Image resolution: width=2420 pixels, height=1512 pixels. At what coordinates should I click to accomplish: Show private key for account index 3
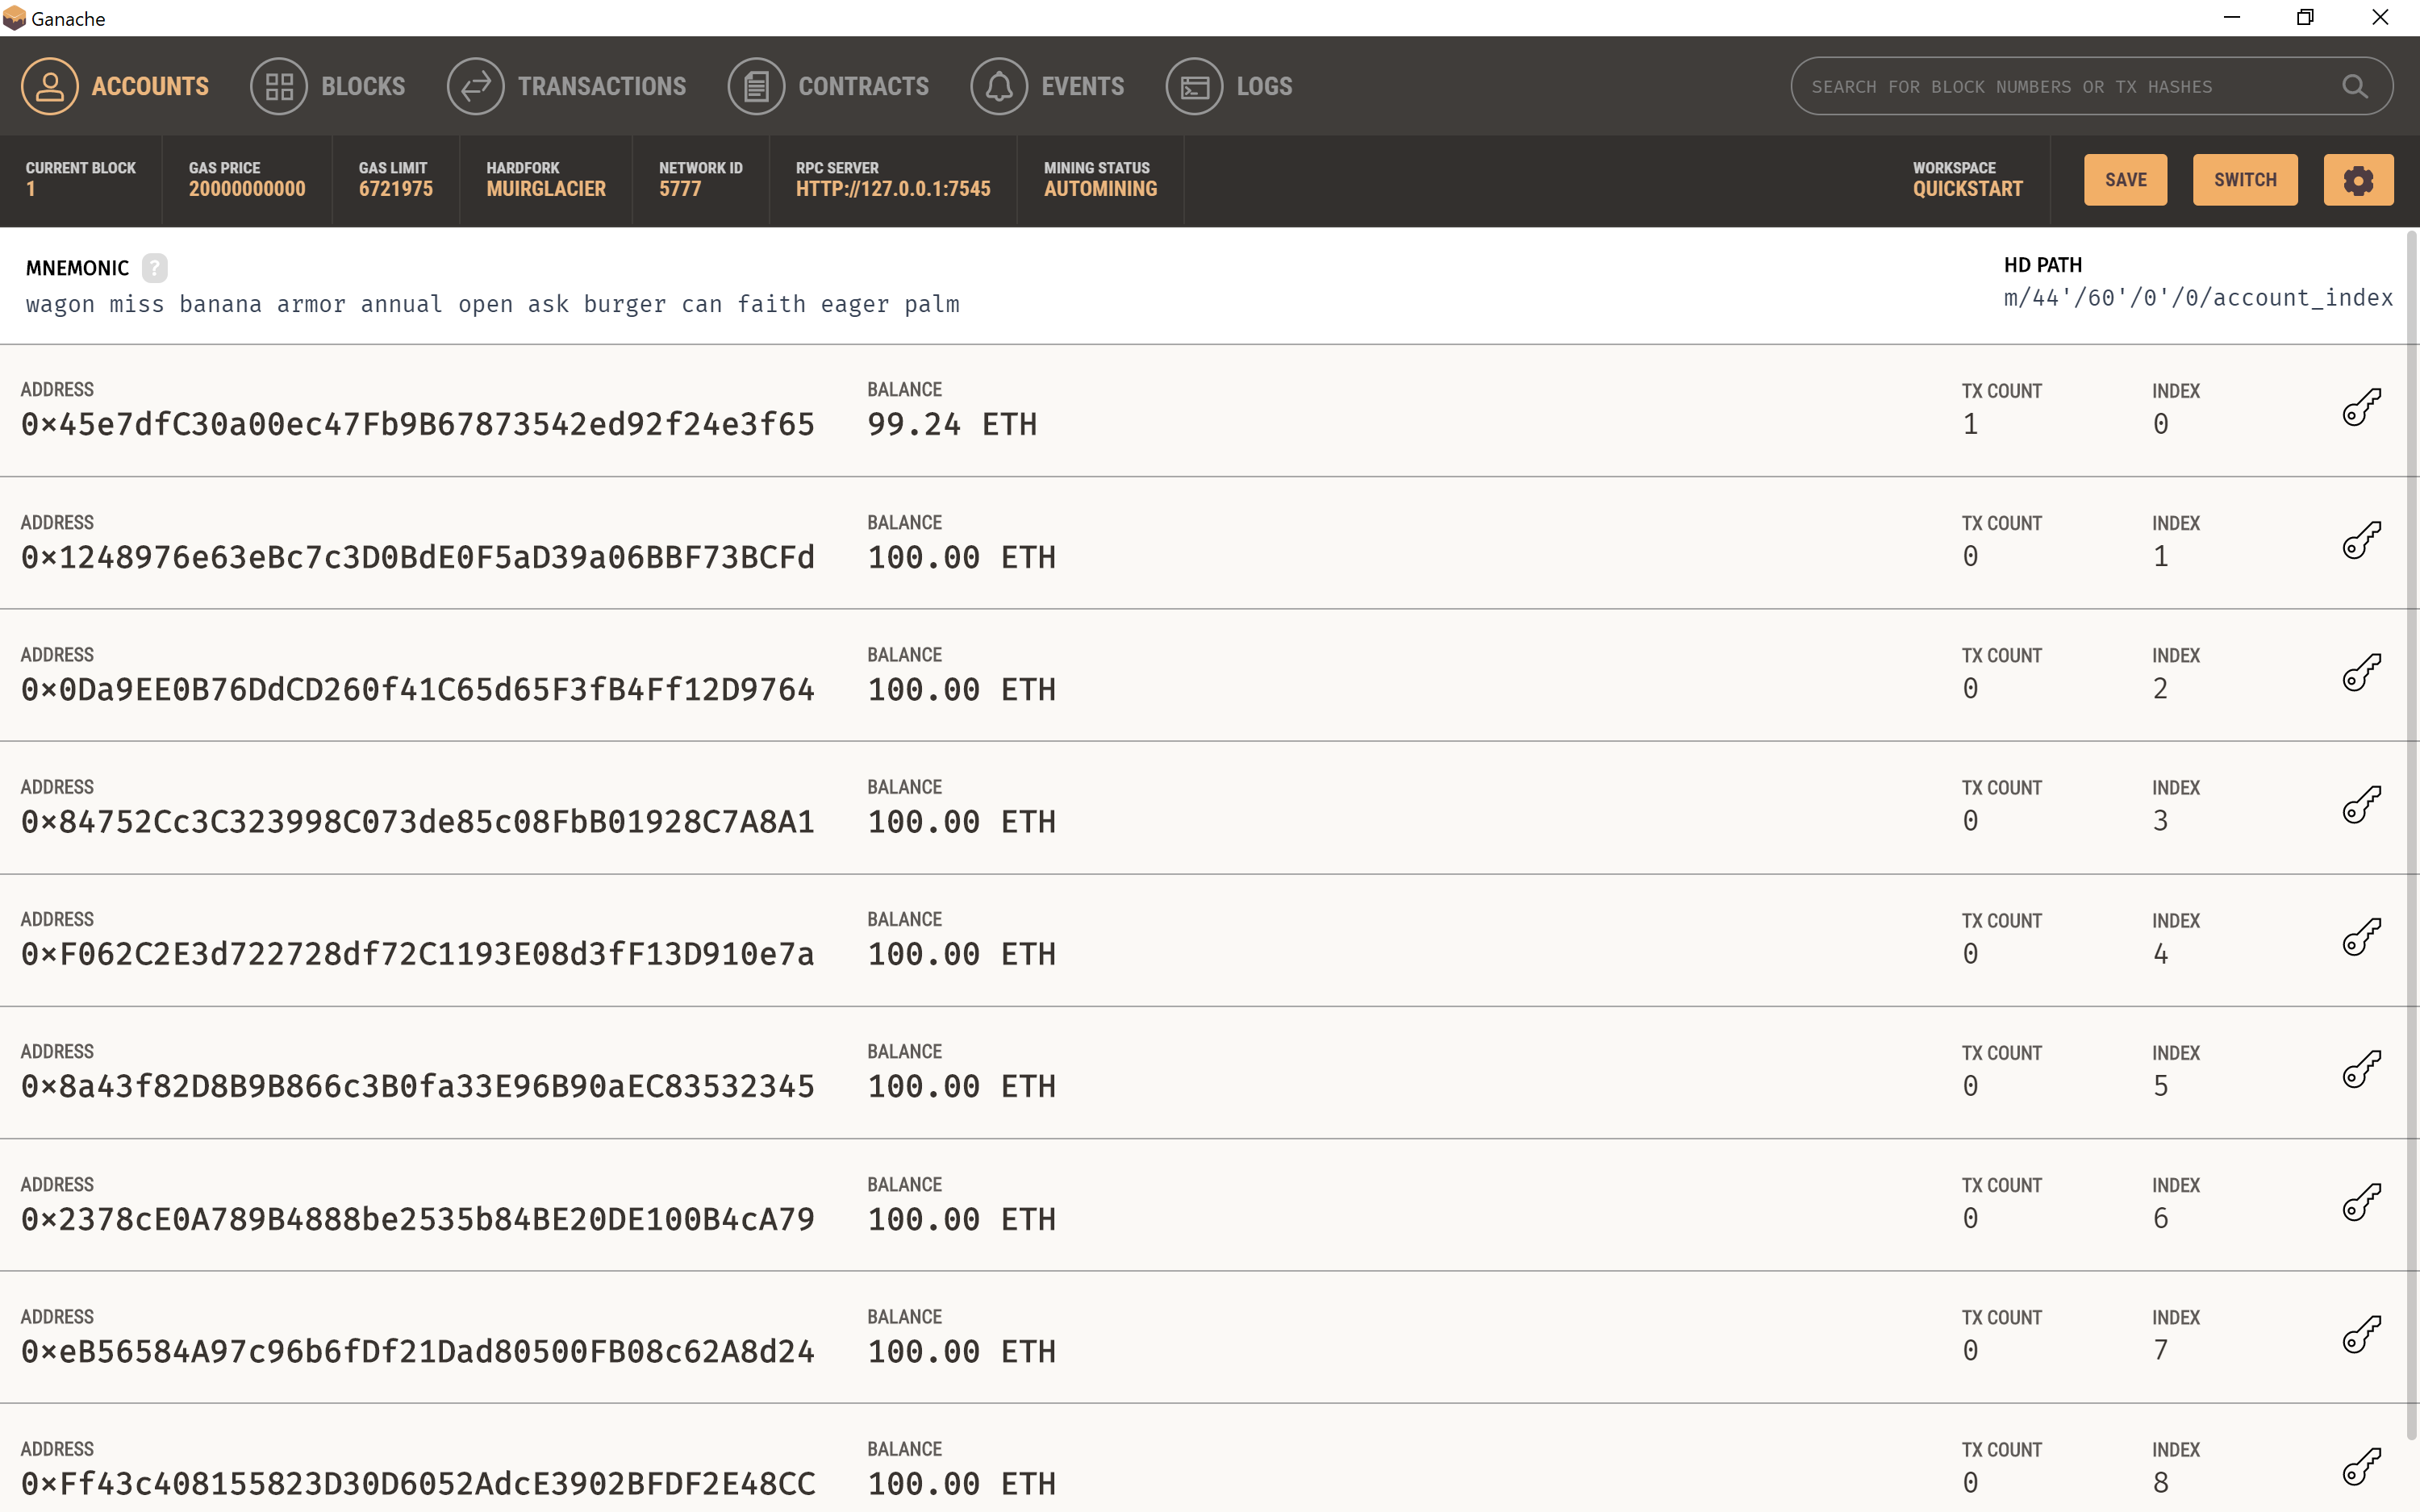(x=2361, y=805)
